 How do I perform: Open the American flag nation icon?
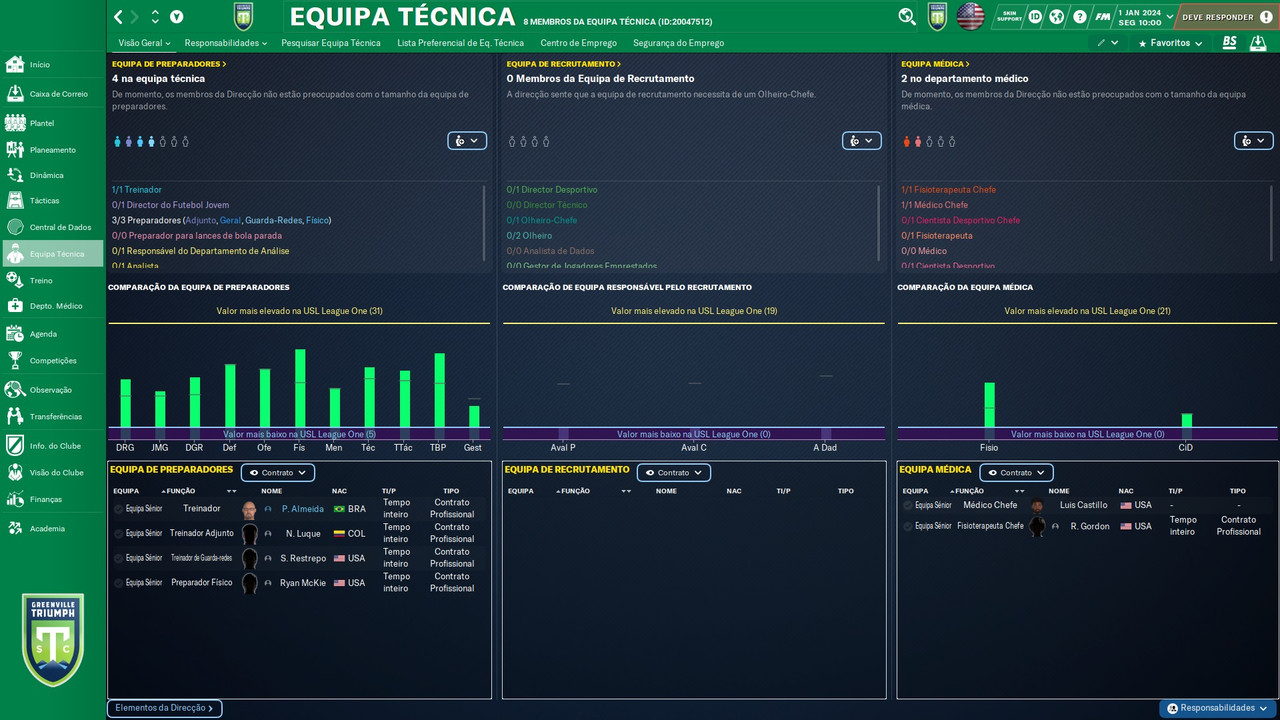tap(969, 16)
